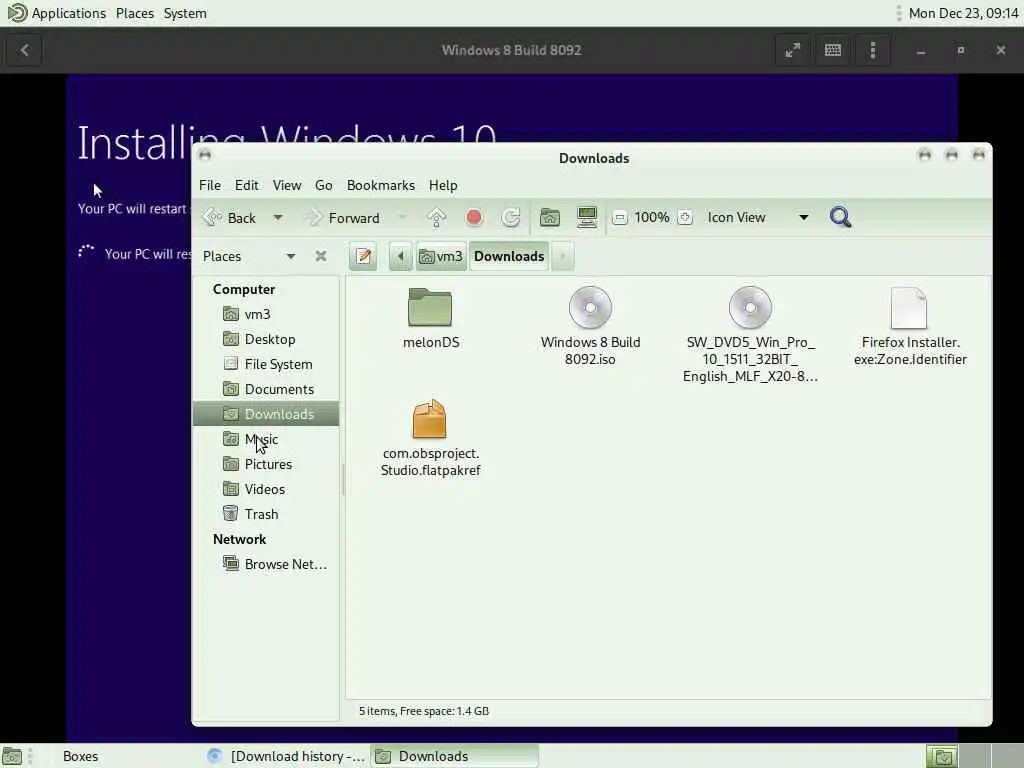Click the red Stop loading icon
Viewport: 1024px width, 768px height.
pos(474,217)
